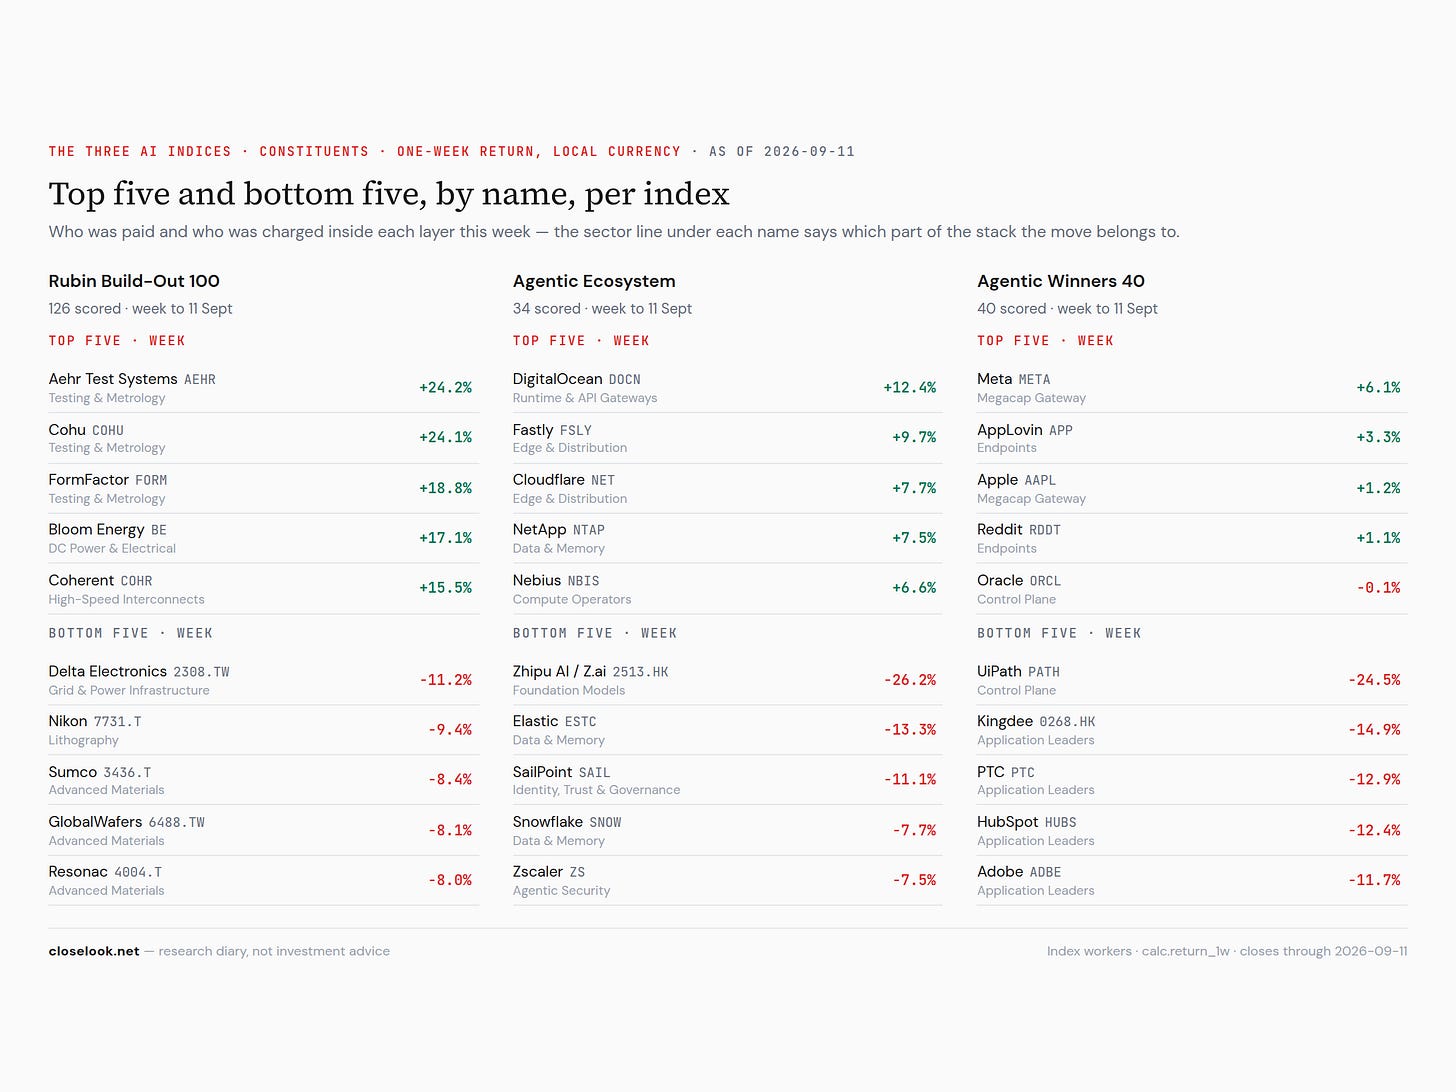Open the closelook.net link in the footer
The height and width of the screenshot is (1092, 1456).
tap(94, 951)
